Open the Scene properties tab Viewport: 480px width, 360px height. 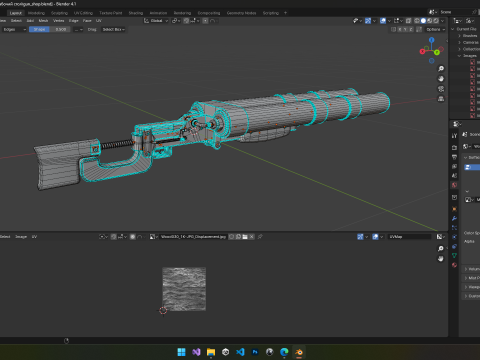[454, 175]
